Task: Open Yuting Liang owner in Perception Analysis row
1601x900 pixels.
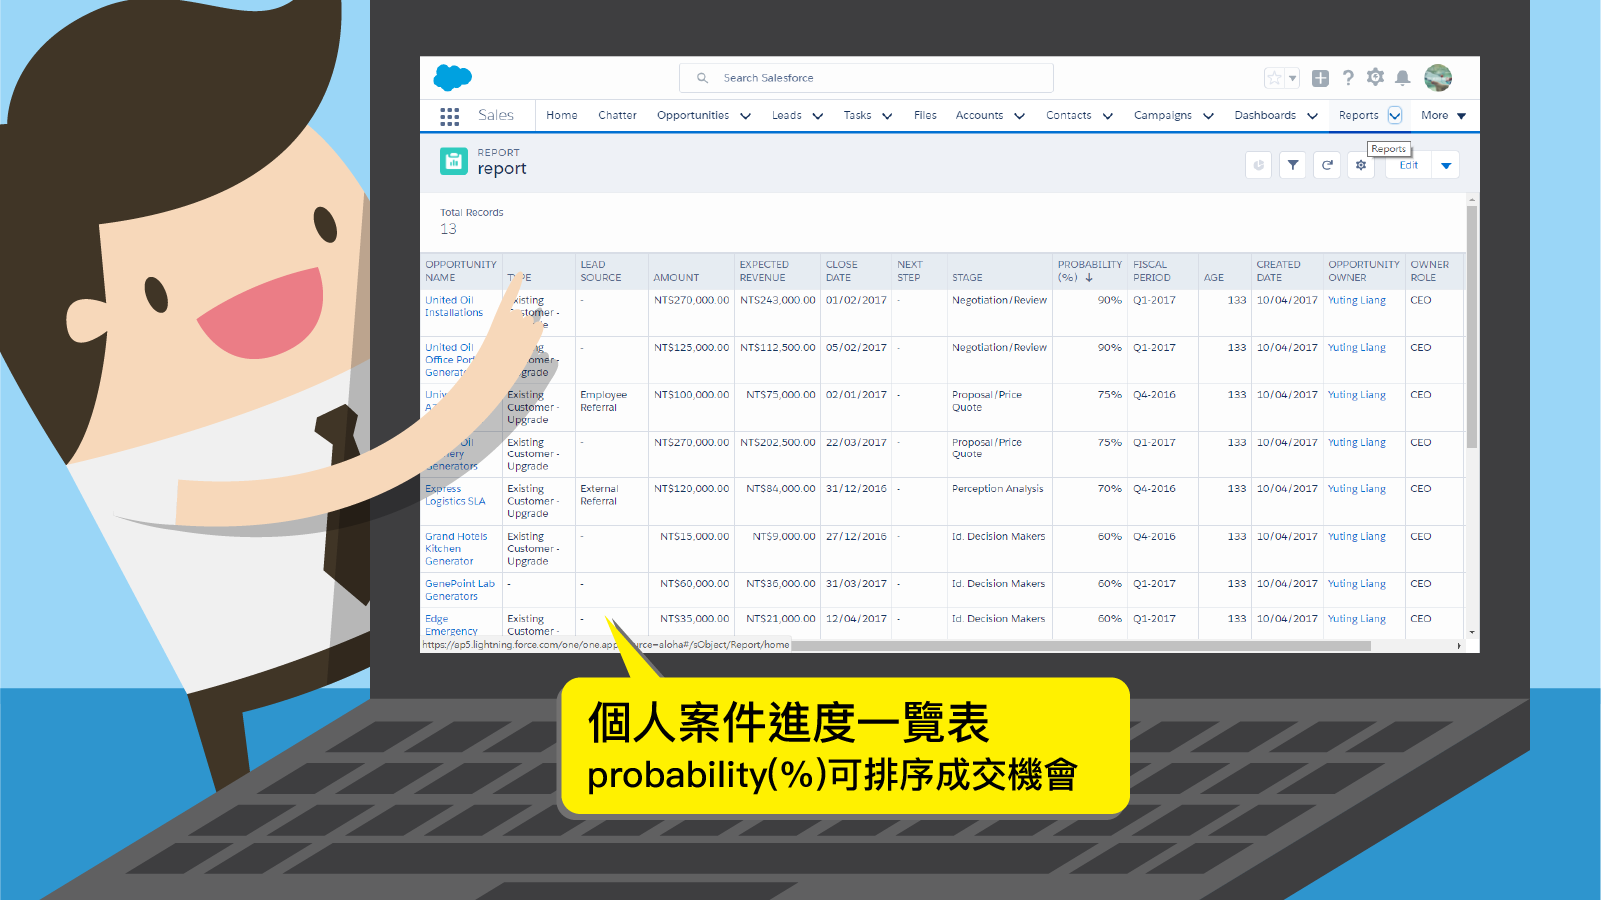Action: click(x=1357, y=489)
